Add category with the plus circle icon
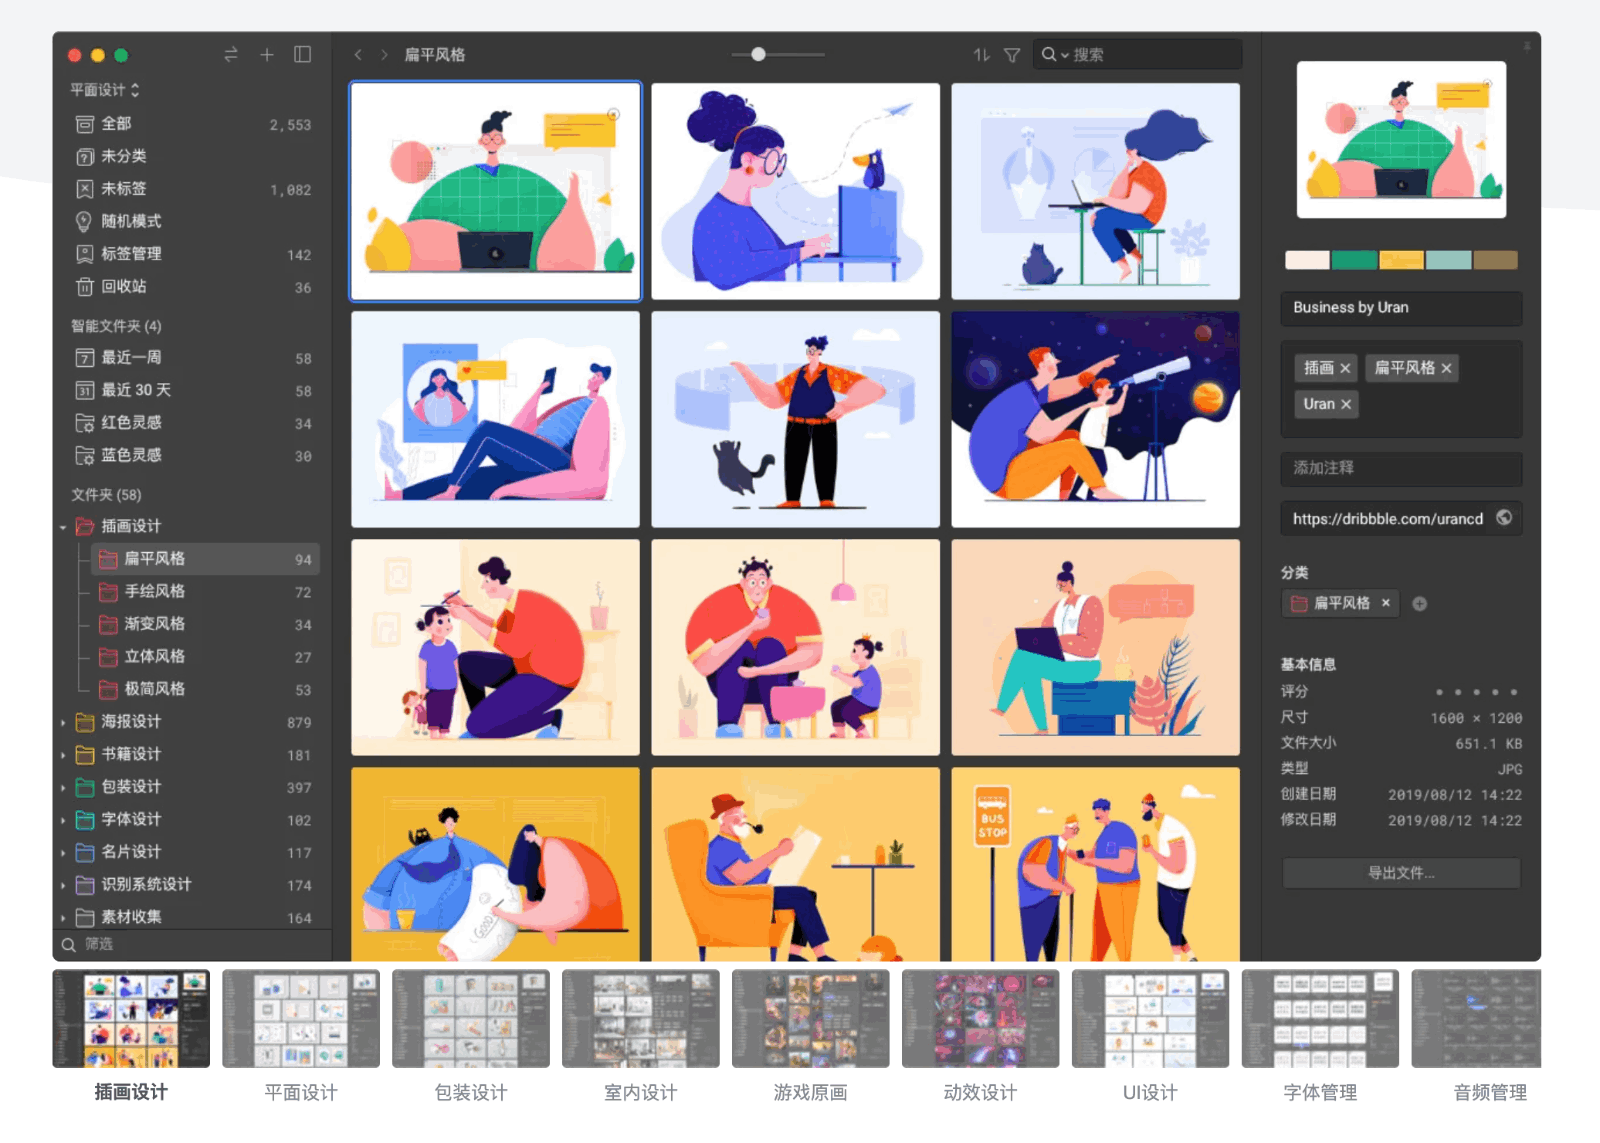 pyautogui.click(x=1419, y=604)
